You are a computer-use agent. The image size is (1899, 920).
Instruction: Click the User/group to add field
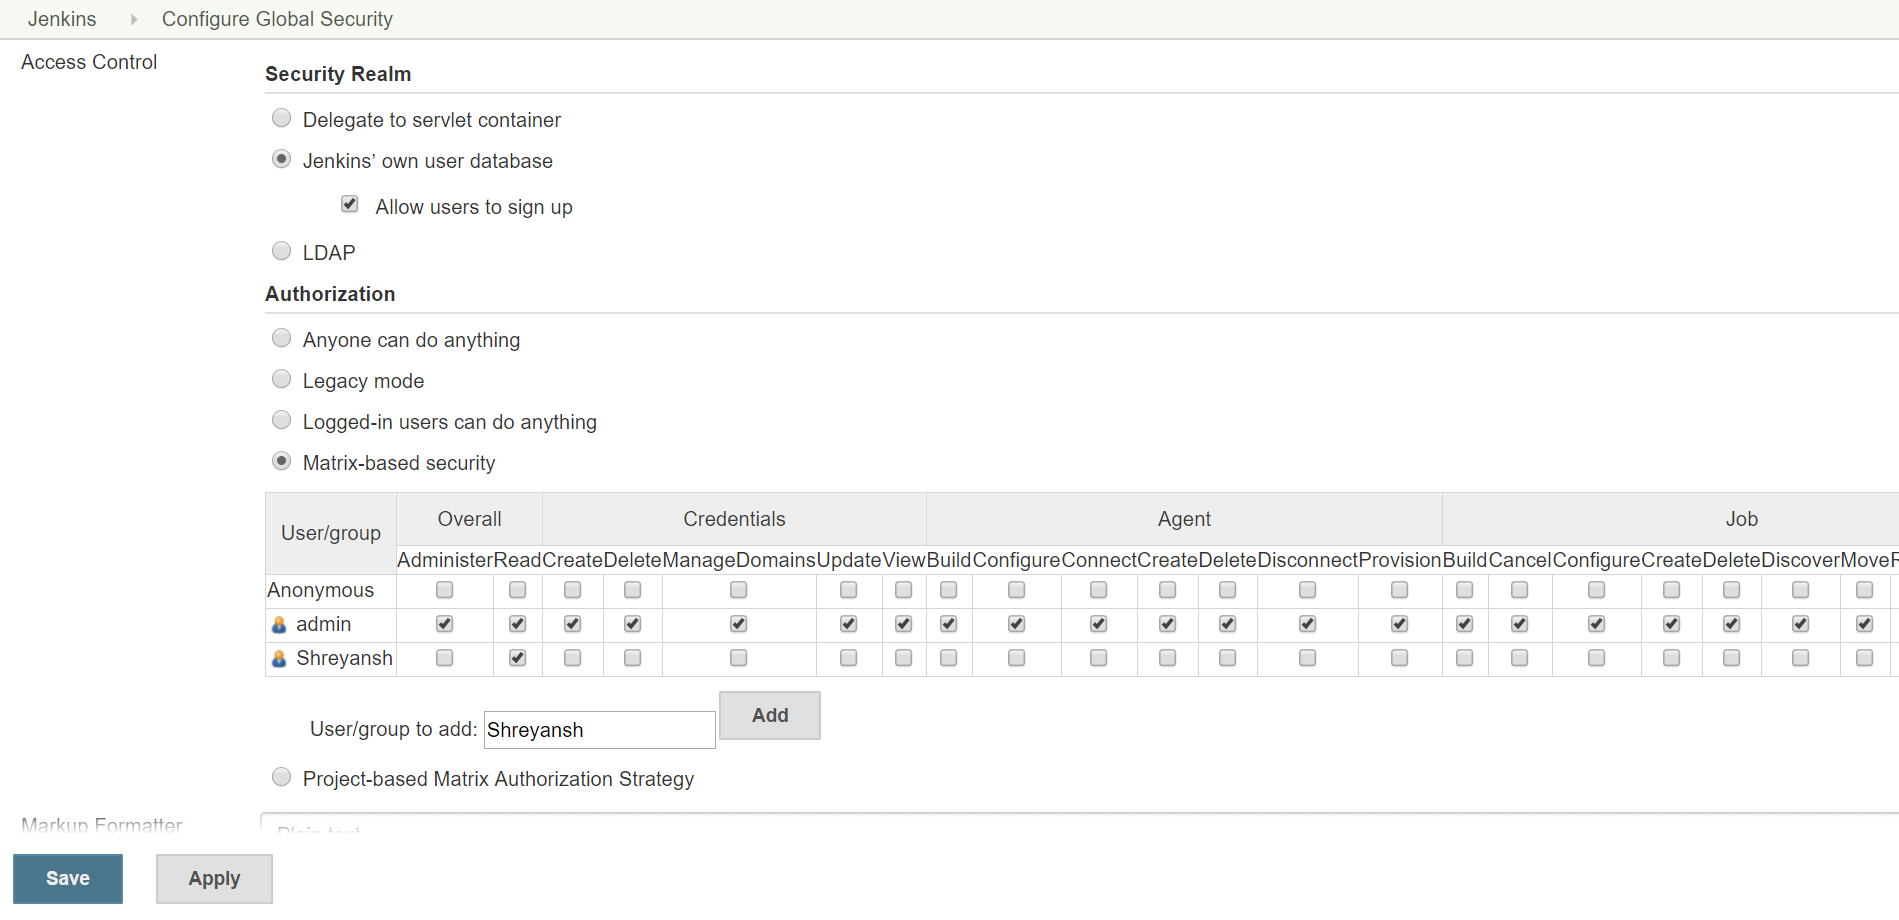pyautogui.click(x=600, y=730)
